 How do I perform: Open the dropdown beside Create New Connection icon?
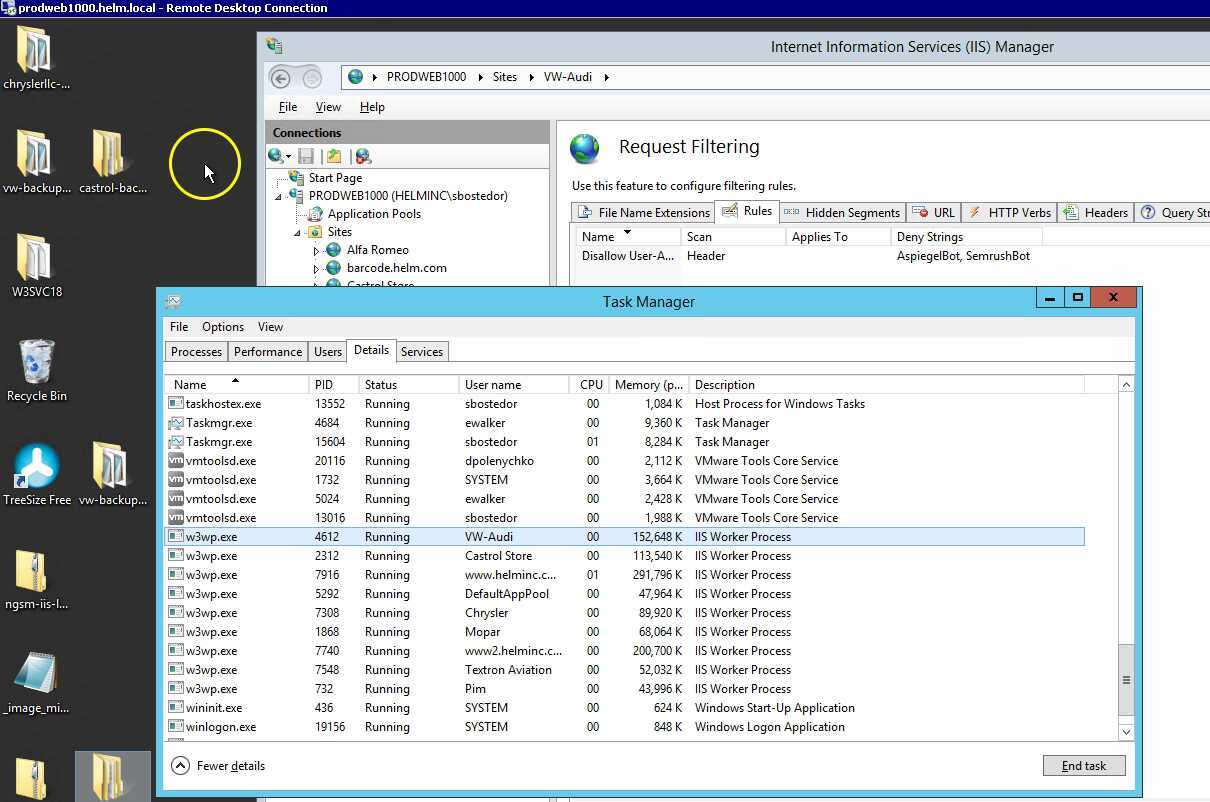tap(289, 156)
